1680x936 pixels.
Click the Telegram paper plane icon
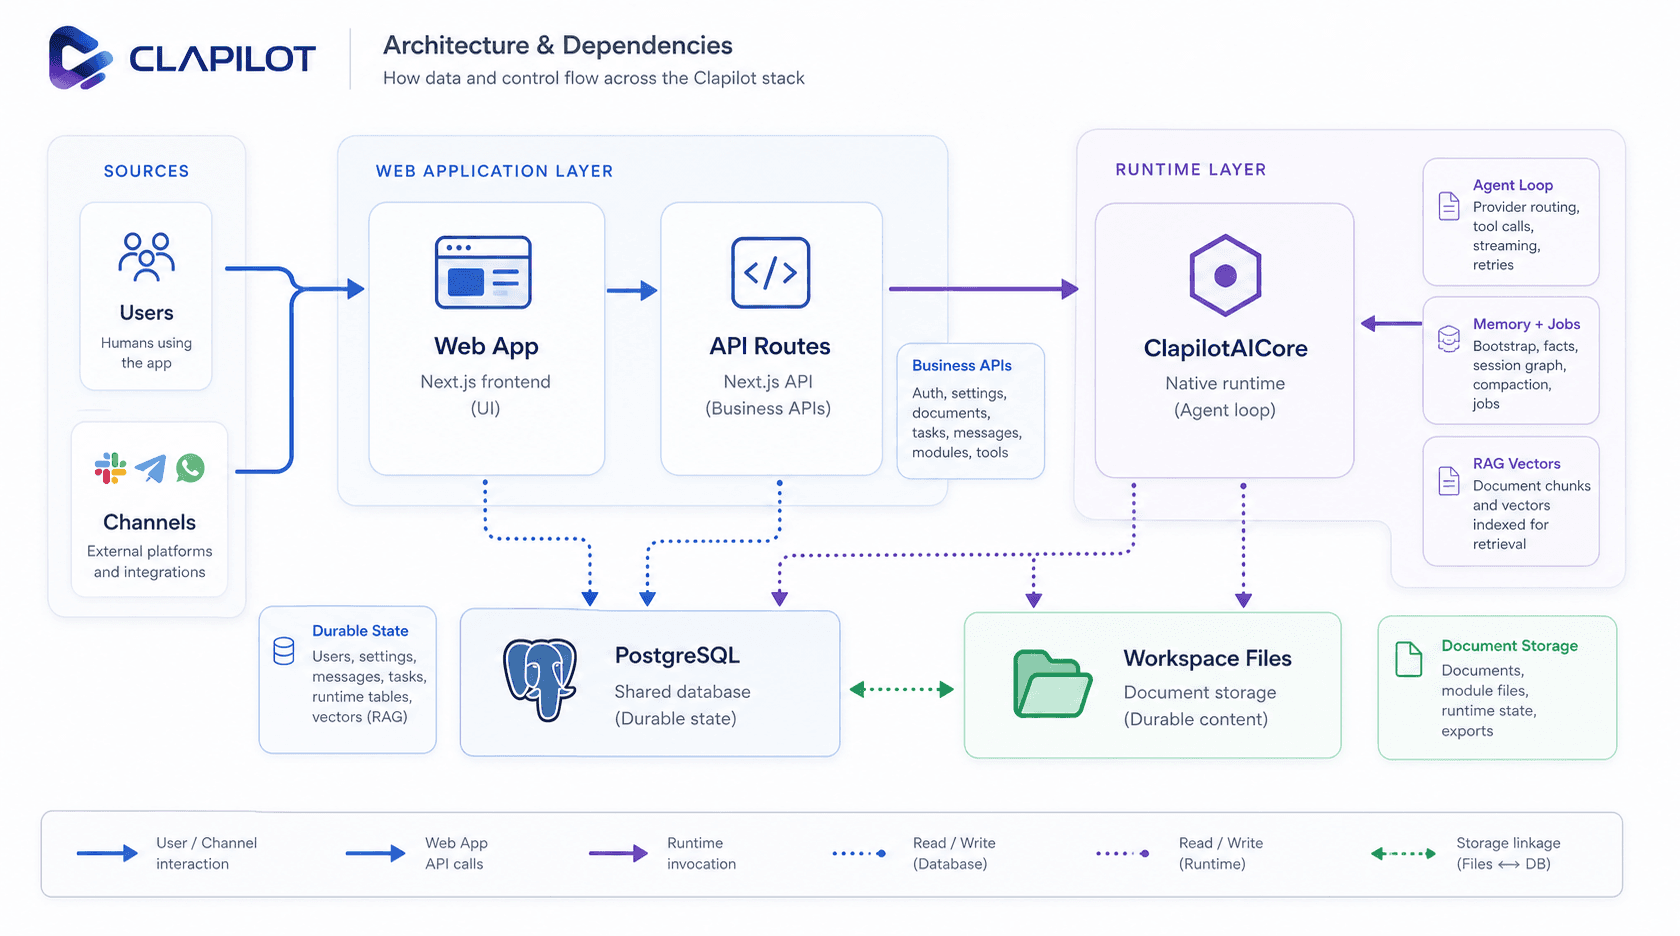[x=150, y=468]
